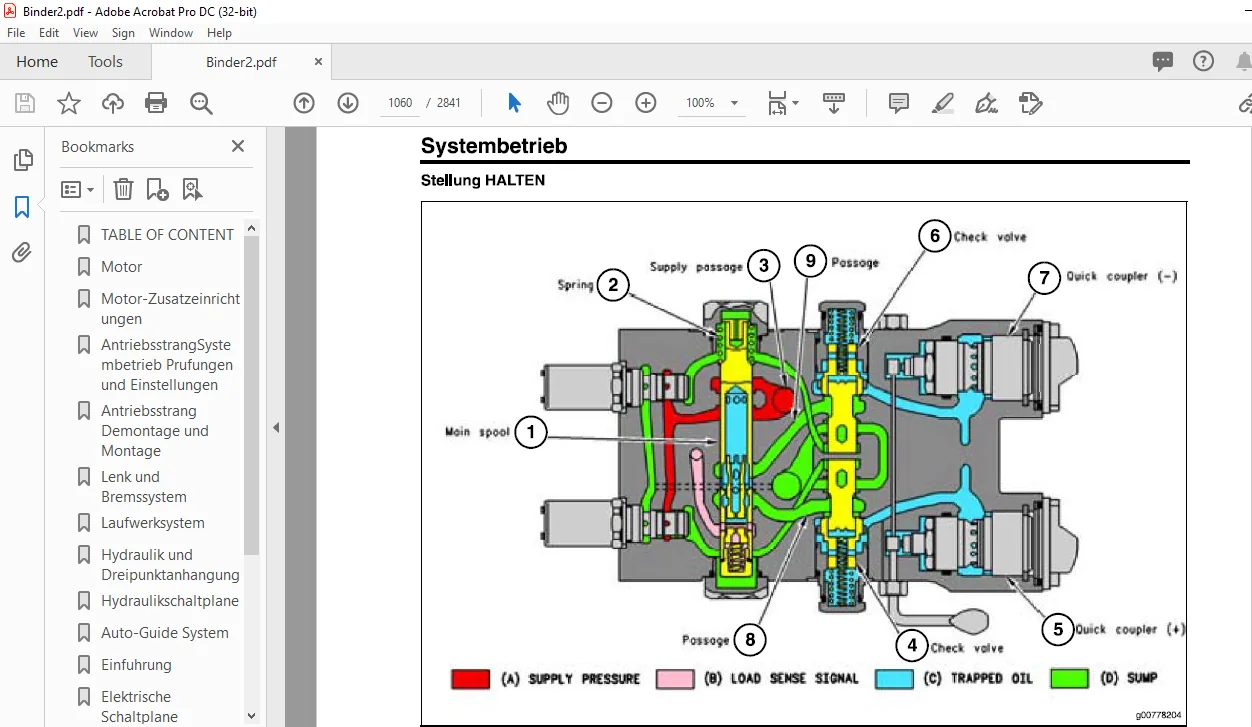1252x727 pixels.
Task: Jump to the Motor bookmark
Action: click(x=121, y=266)
